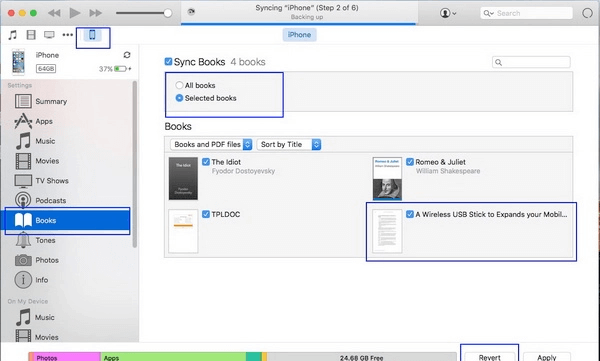Uncheck the TPLDOC checkbox
Image resolution: width=600 pixels, height=361 pixels.
[x=206, y=214]
